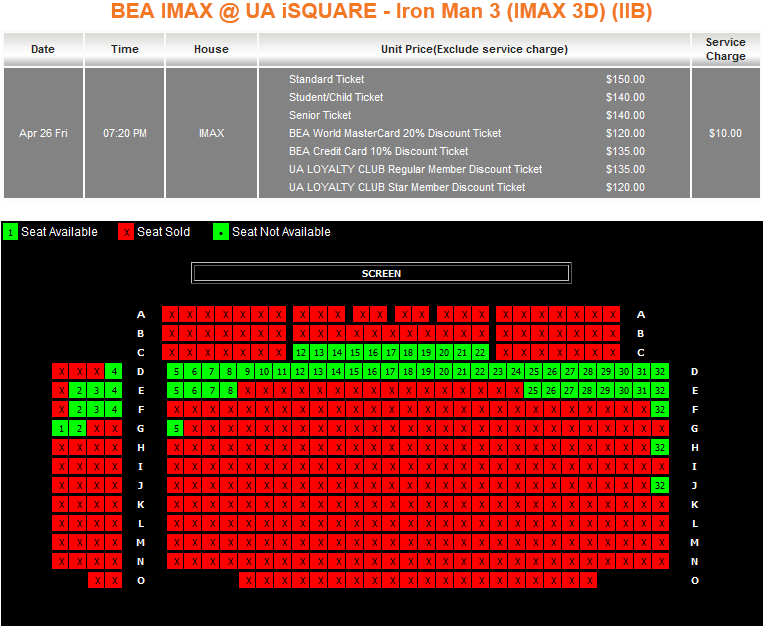Select available seat 12 in row C
This screenshot has width=765, height=626.
pos(301,352)
